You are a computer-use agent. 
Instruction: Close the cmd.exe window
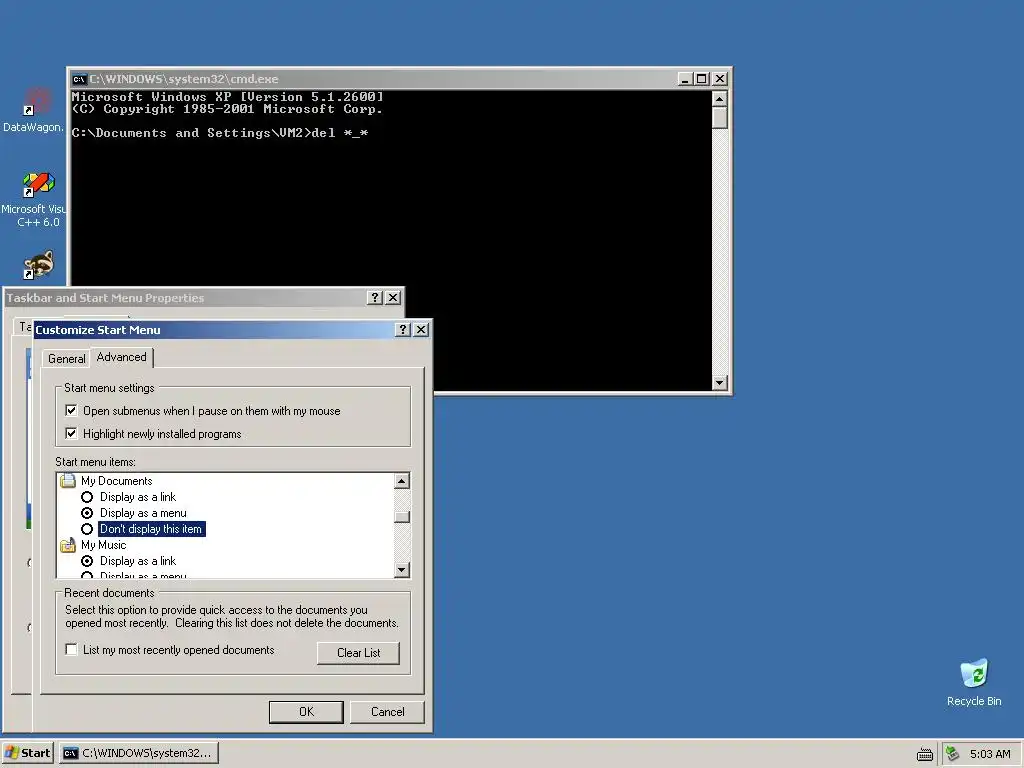719,79
